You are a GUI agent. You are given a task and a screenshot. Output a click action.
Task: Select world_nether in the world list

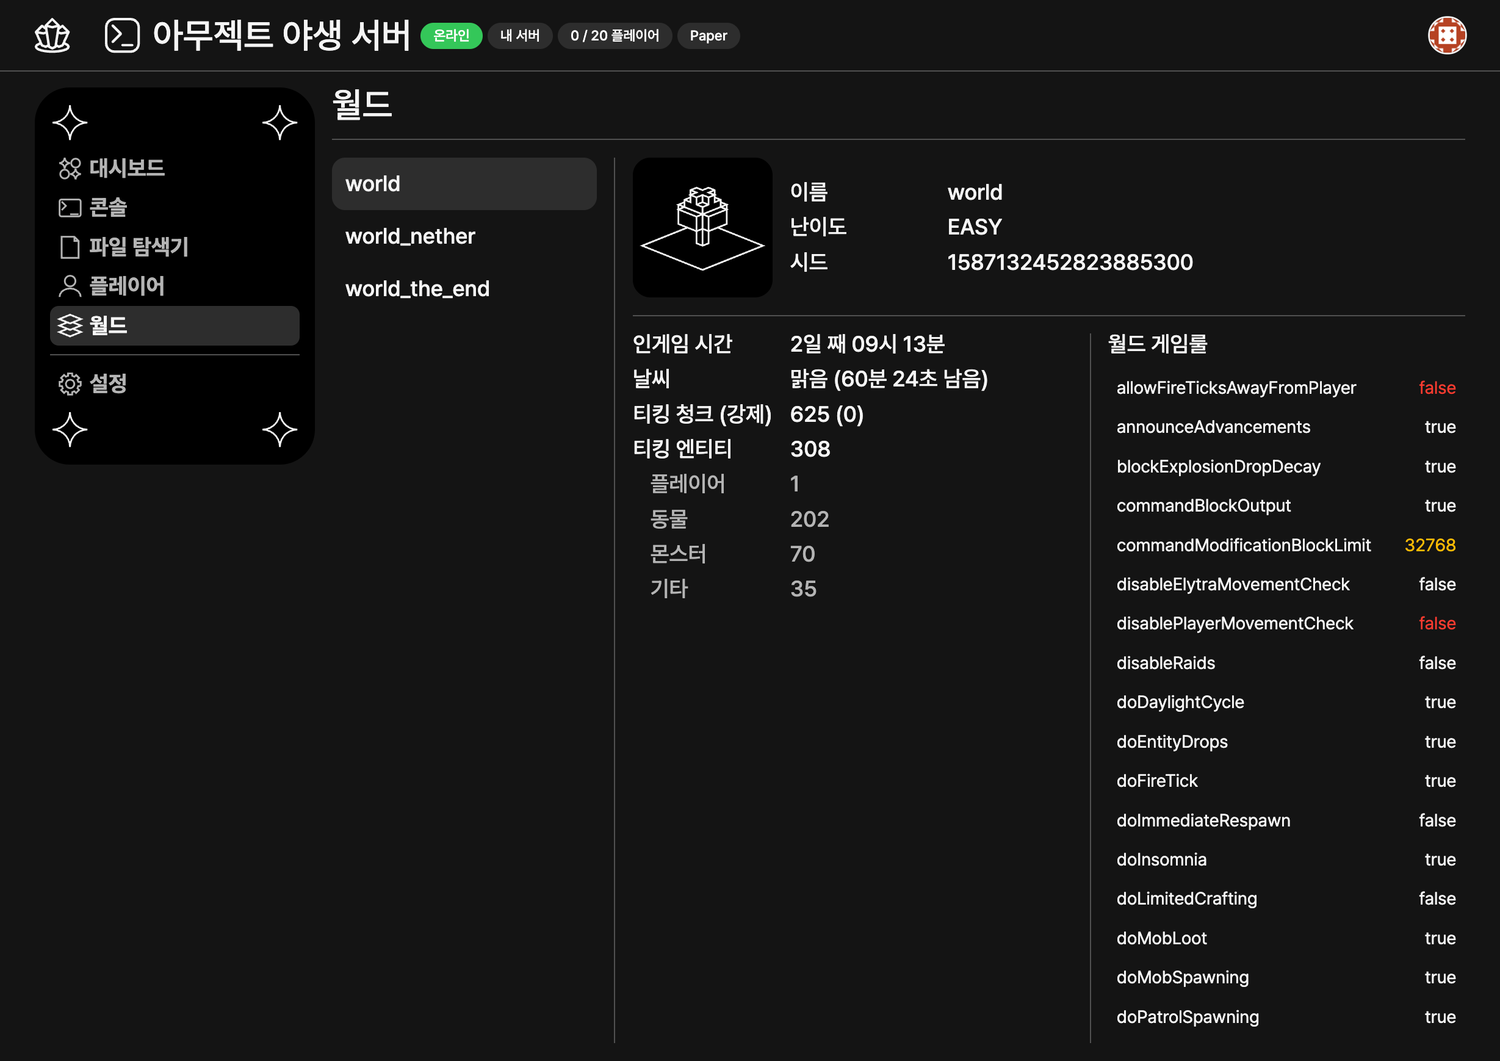(410, 237)
